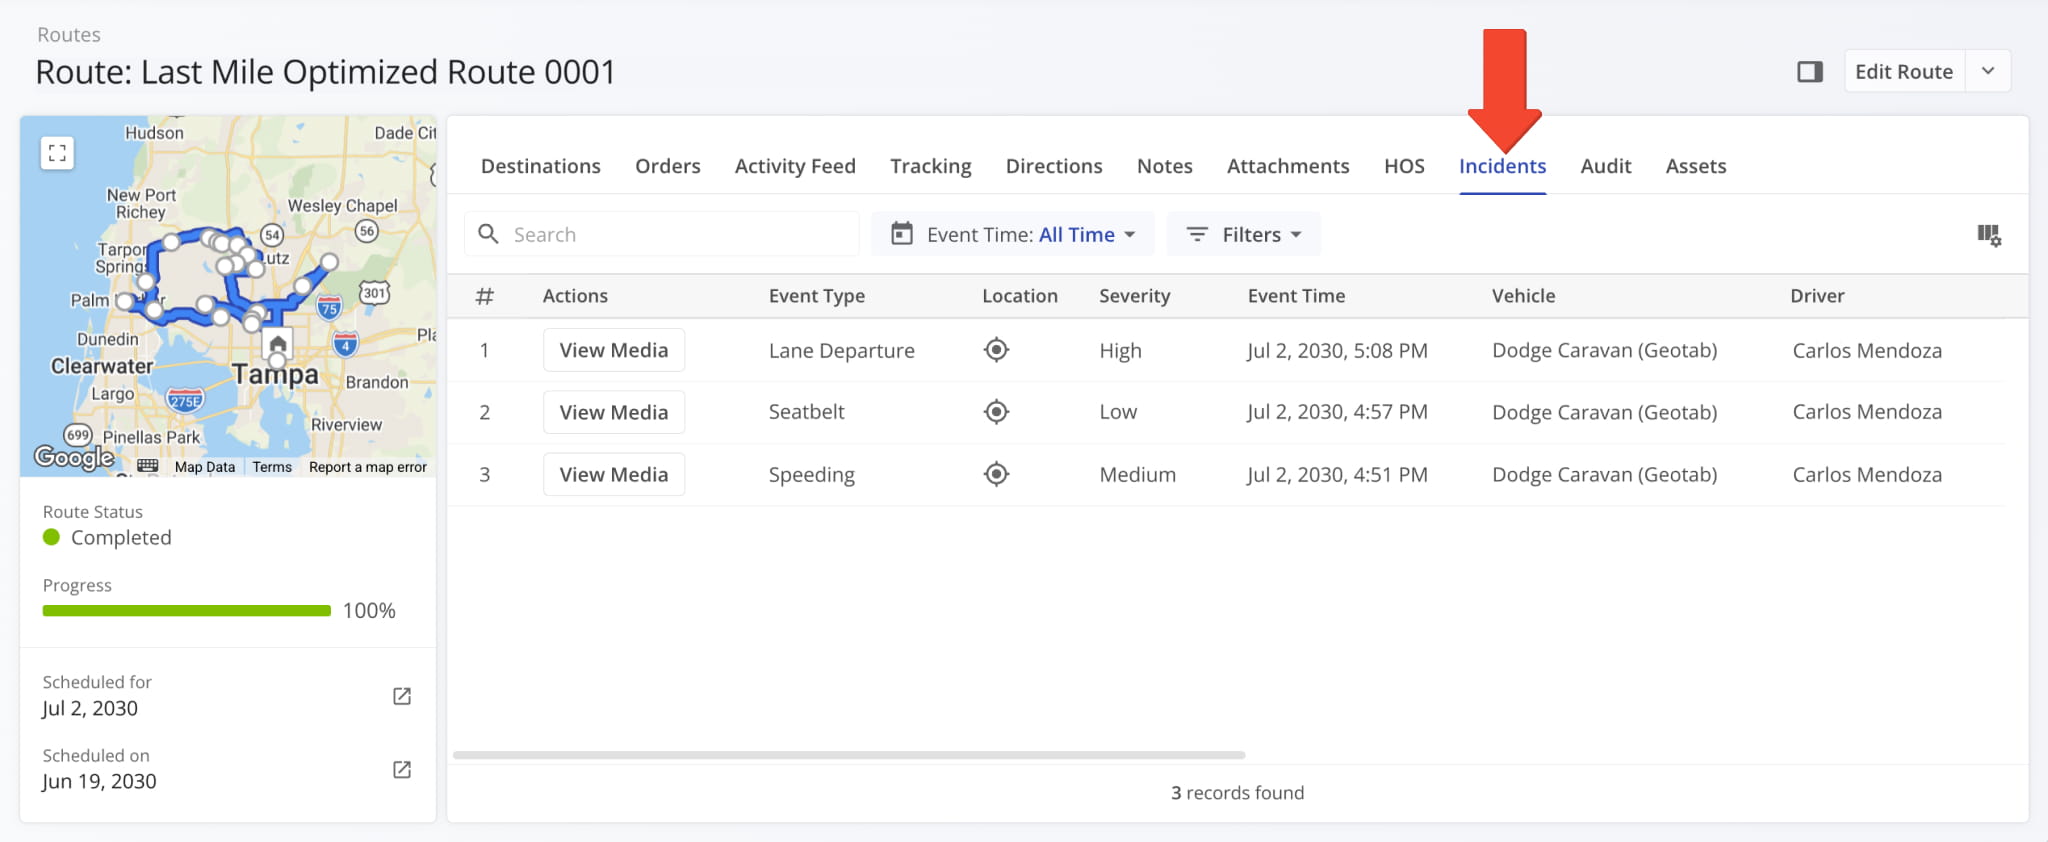Open the Filters dropdown
Viewport: 2048px width, 842px height.
pyautogui.click(x=1244, y=234)
